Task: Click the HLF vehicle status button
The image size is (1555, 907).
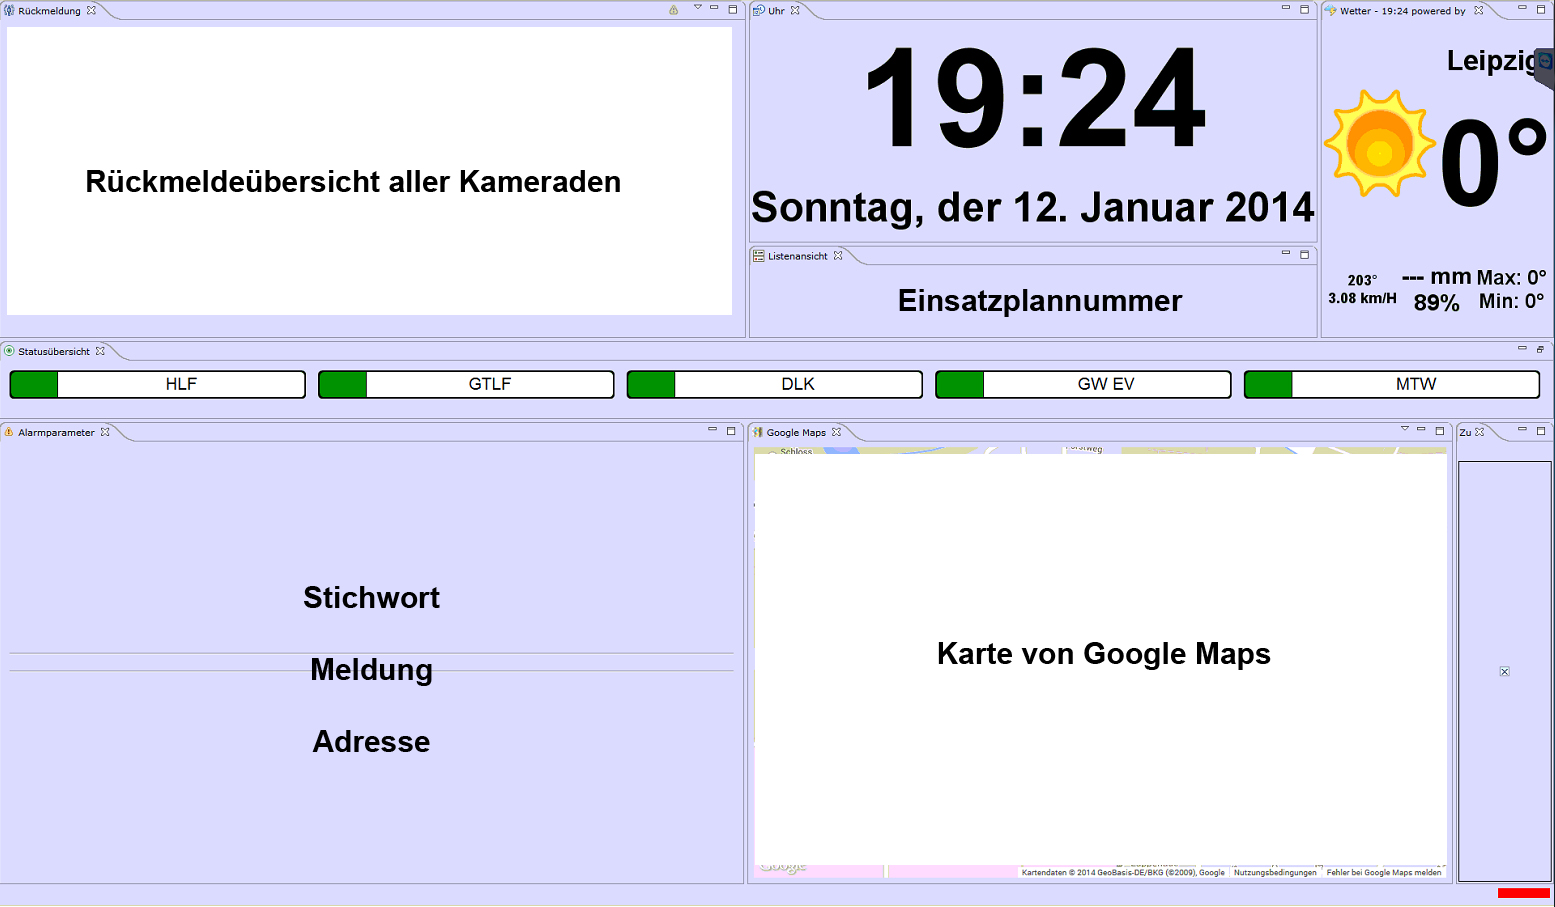Action: pos(181,384)
